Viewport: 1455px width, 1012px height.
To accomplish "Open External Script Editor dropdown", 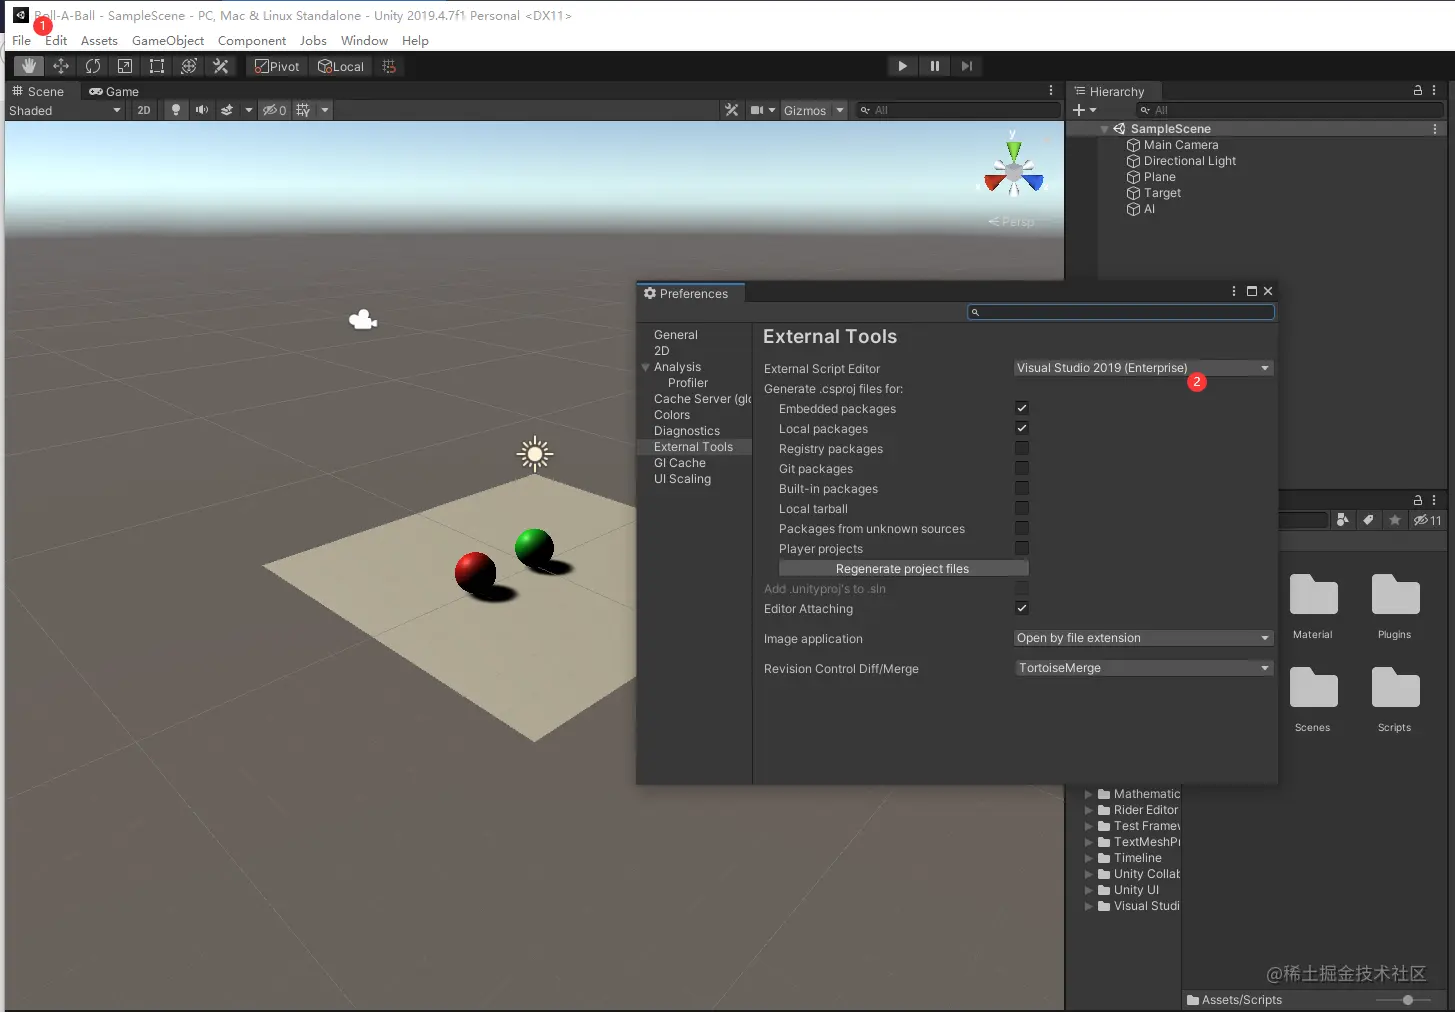I will pos(1143,368).
